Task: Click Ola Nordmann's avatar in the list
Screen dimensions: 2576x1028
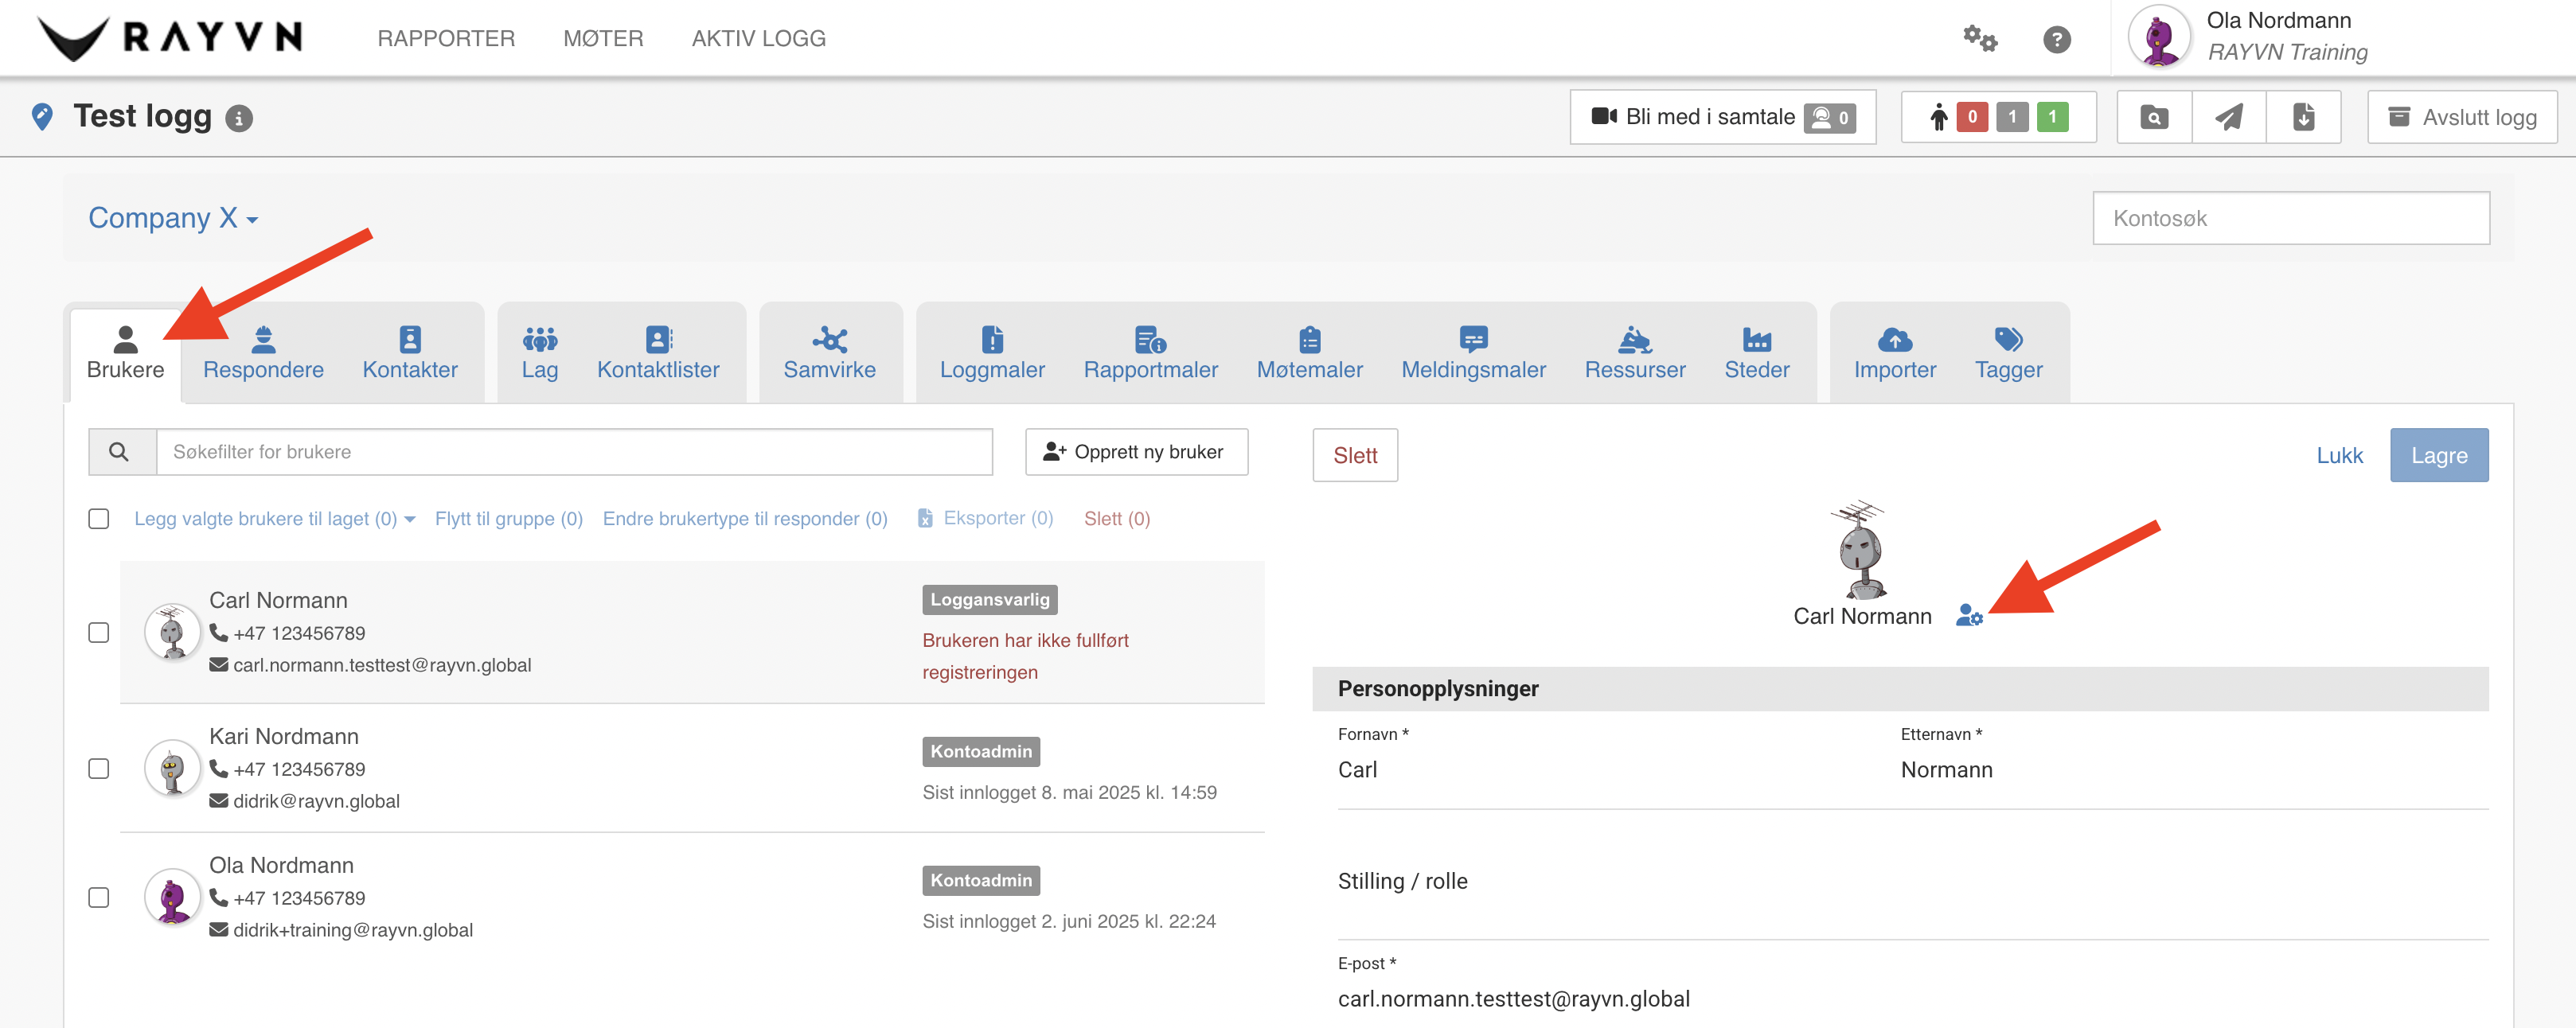Action: [172, 897]
